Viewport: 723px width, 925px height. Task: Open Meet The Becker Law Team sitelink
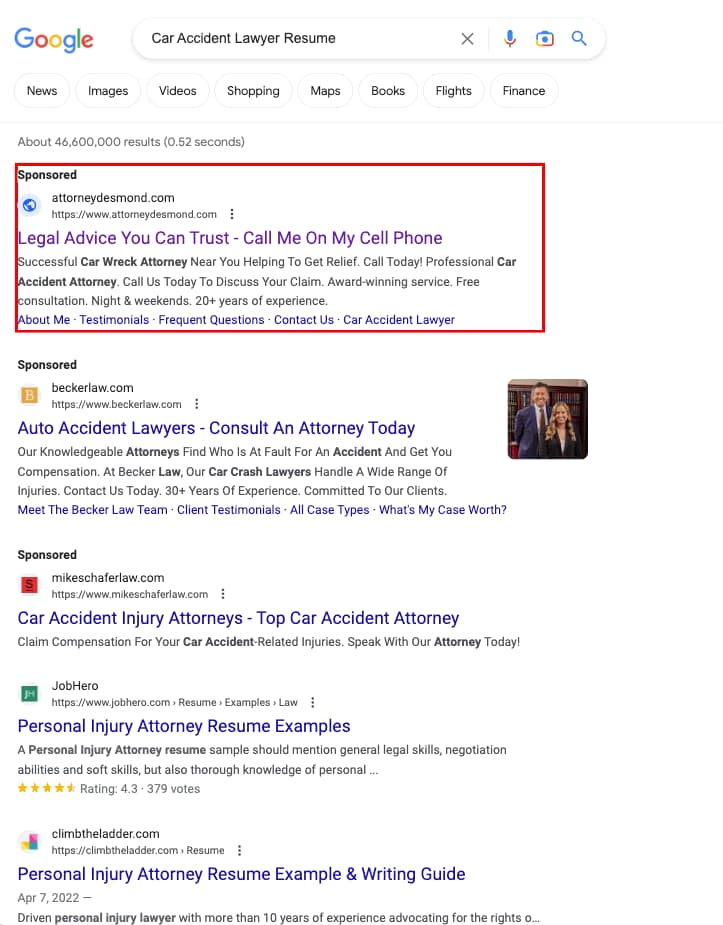coord(93,510)
